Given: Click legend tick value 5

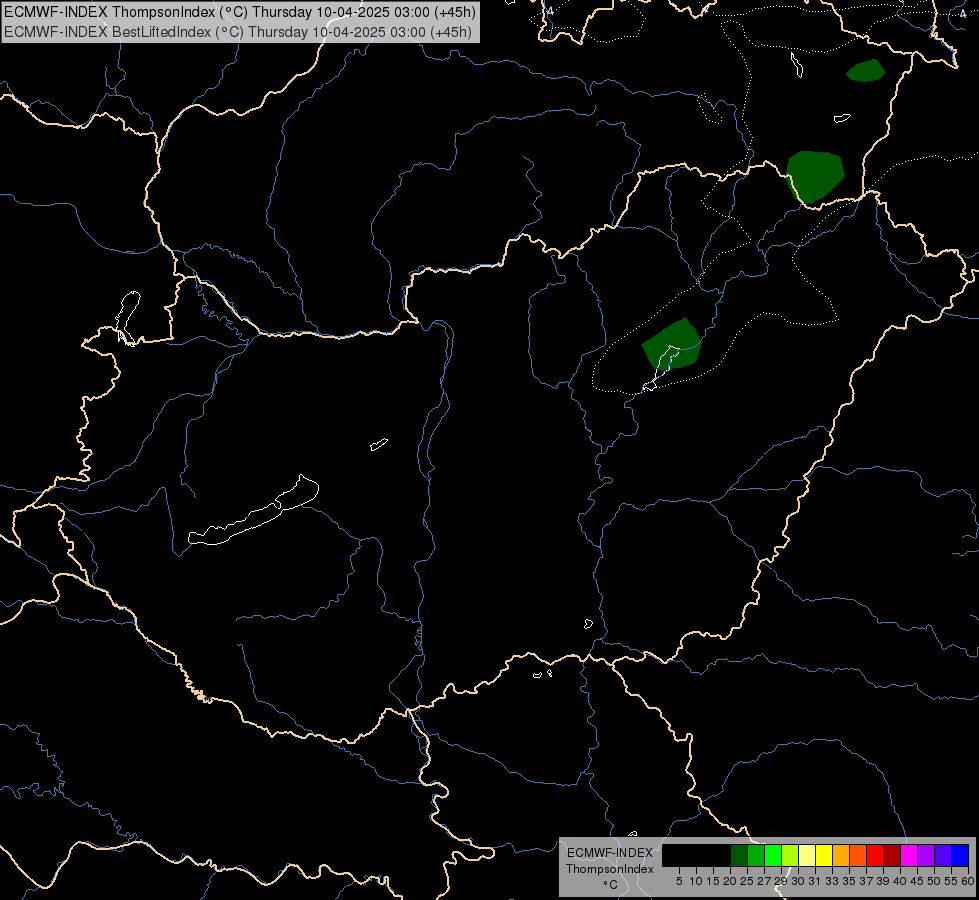Looking at the screenshot, I should (x=679, y=881).
